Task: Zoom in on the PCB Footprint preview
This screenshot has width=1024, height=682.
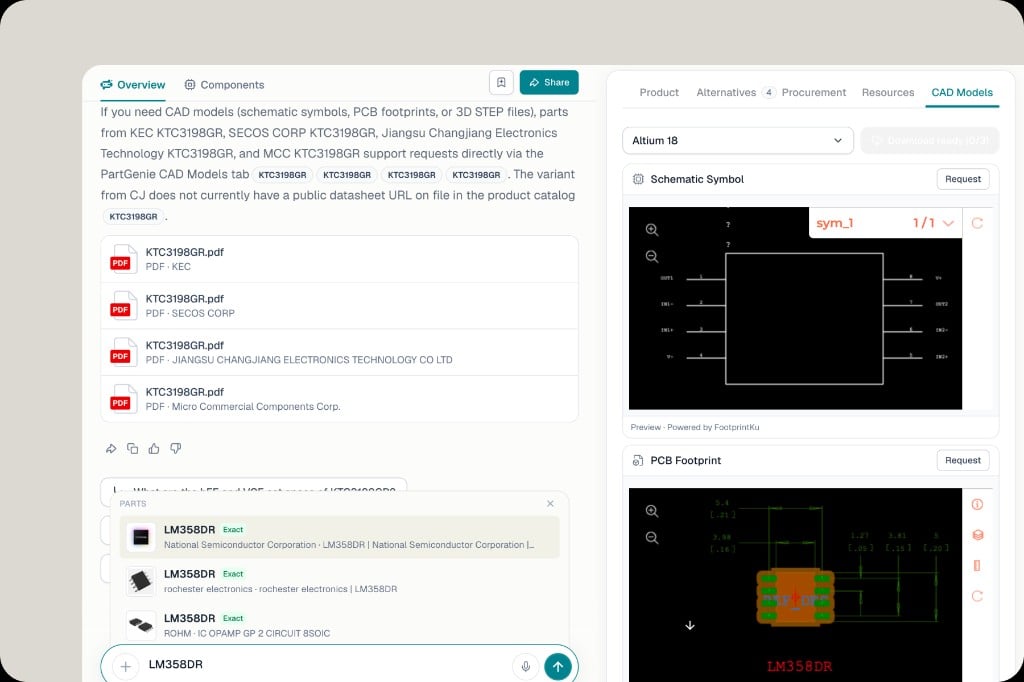Action: [652, 511]
